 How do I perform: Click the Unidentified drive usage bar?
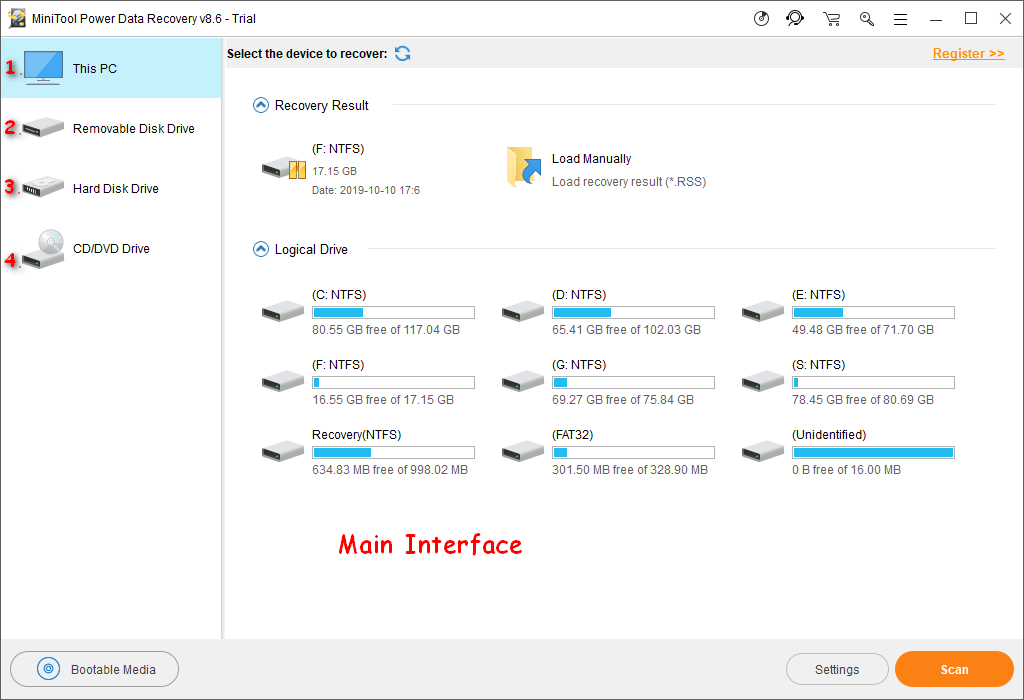coord(873,453)
